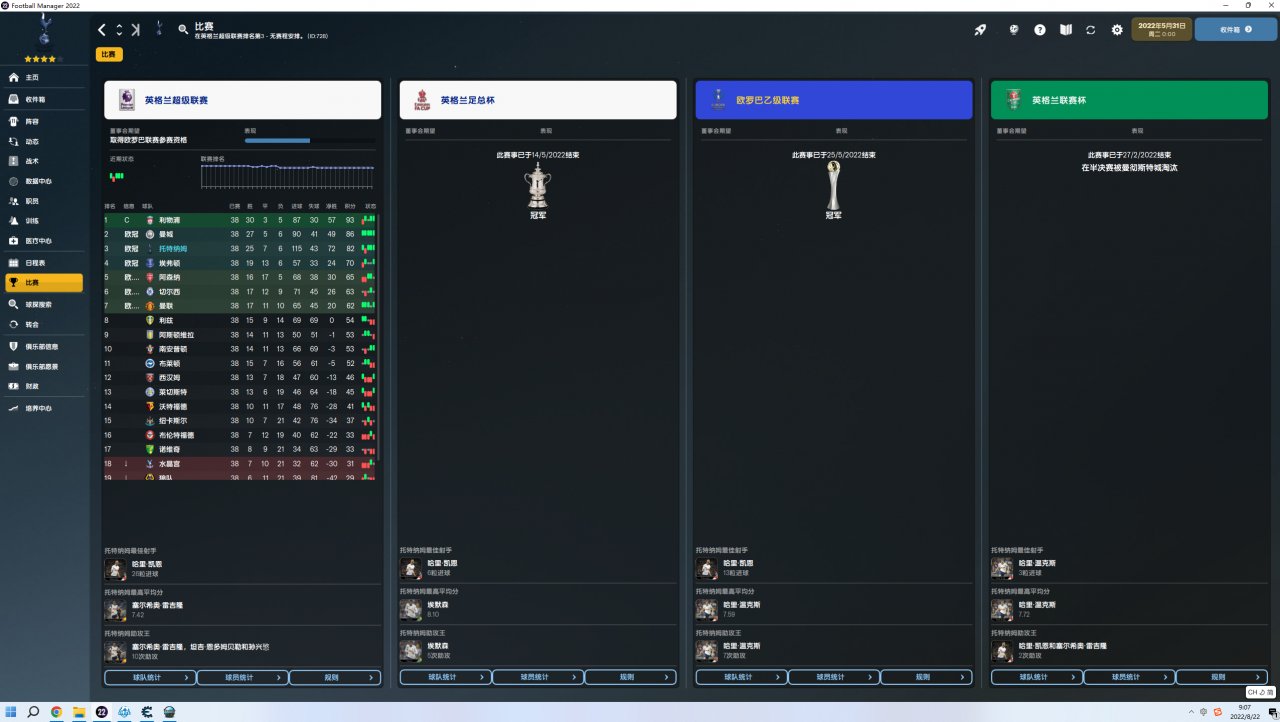Click the 训练 training cone icon in sidebar
The width and height of the screenshot is (1280, 722).
(14, 221)
